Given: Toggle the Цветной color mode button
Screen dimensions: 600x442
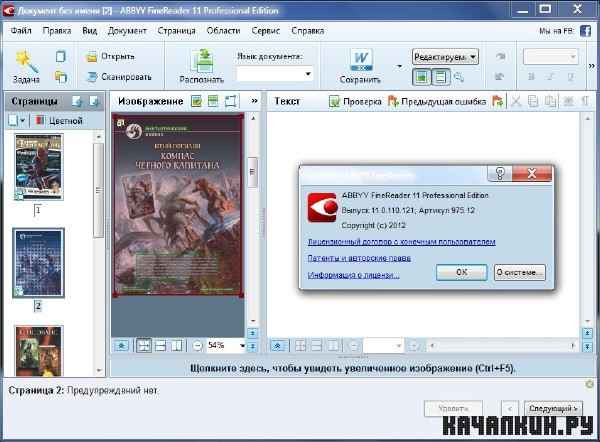Looking at the screenshot, I should (59, 121).
